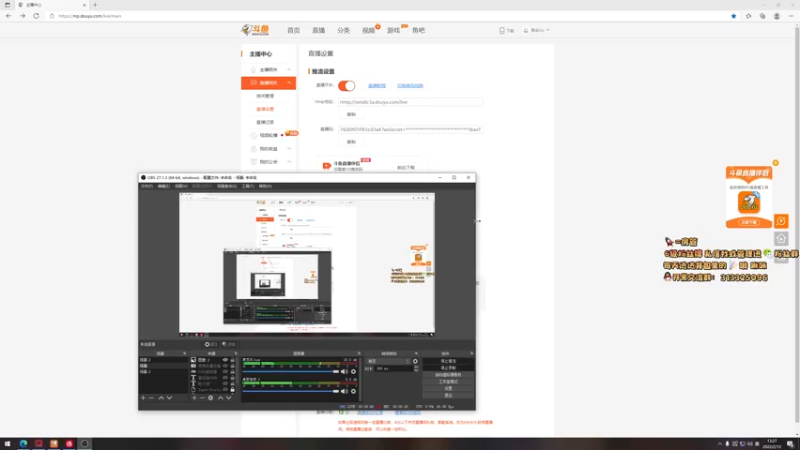Adjust the 桌面音频 volume slider

pyautogui.click(x=291, y=391)
